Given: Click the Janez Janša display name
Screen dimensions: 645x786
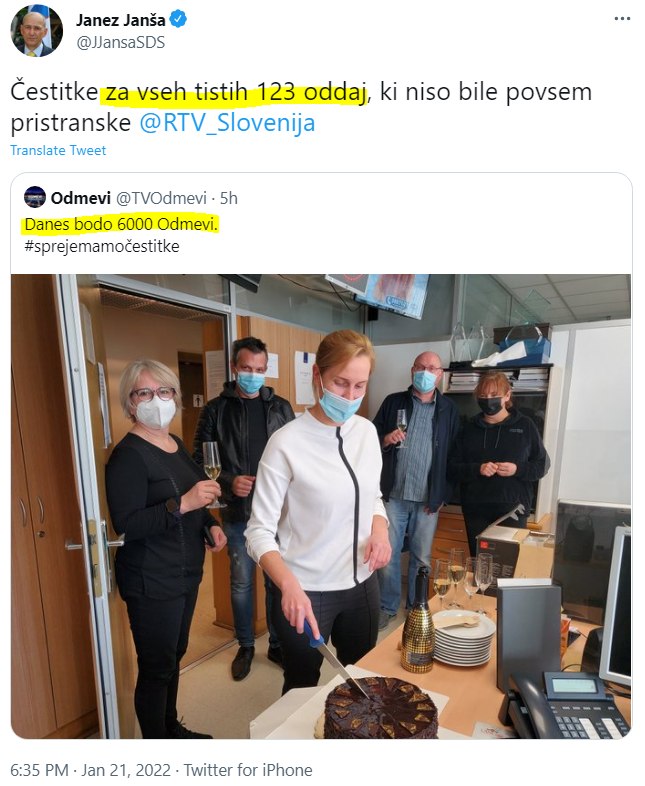Looking at the screenshot, I should click(121, 20).
